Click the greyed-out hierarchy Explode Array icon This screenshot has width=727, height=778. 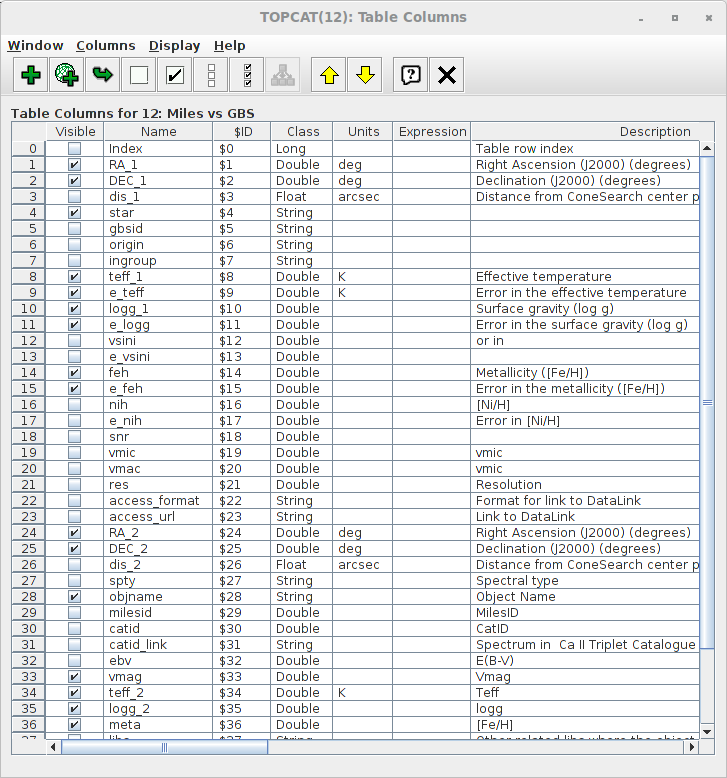click(283, 75)
